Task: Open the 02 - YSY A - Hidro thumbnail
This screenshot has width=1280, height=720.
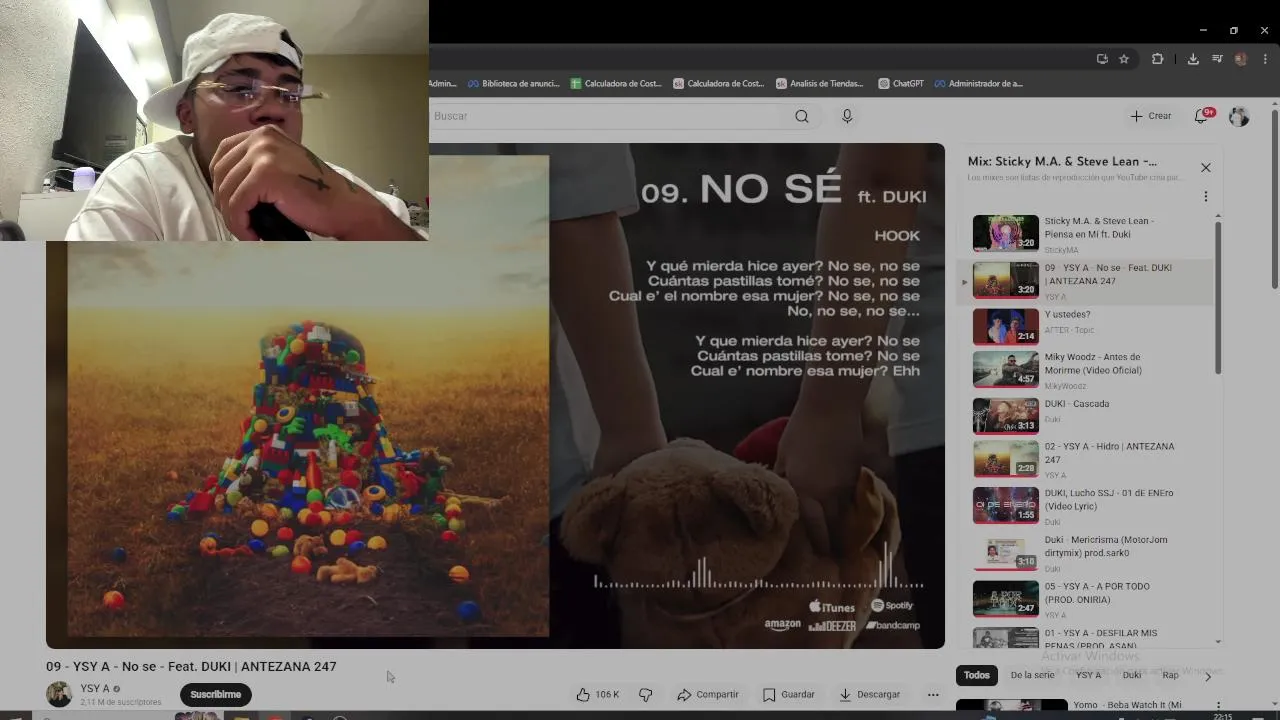Action: click(x=1006, y=459)
